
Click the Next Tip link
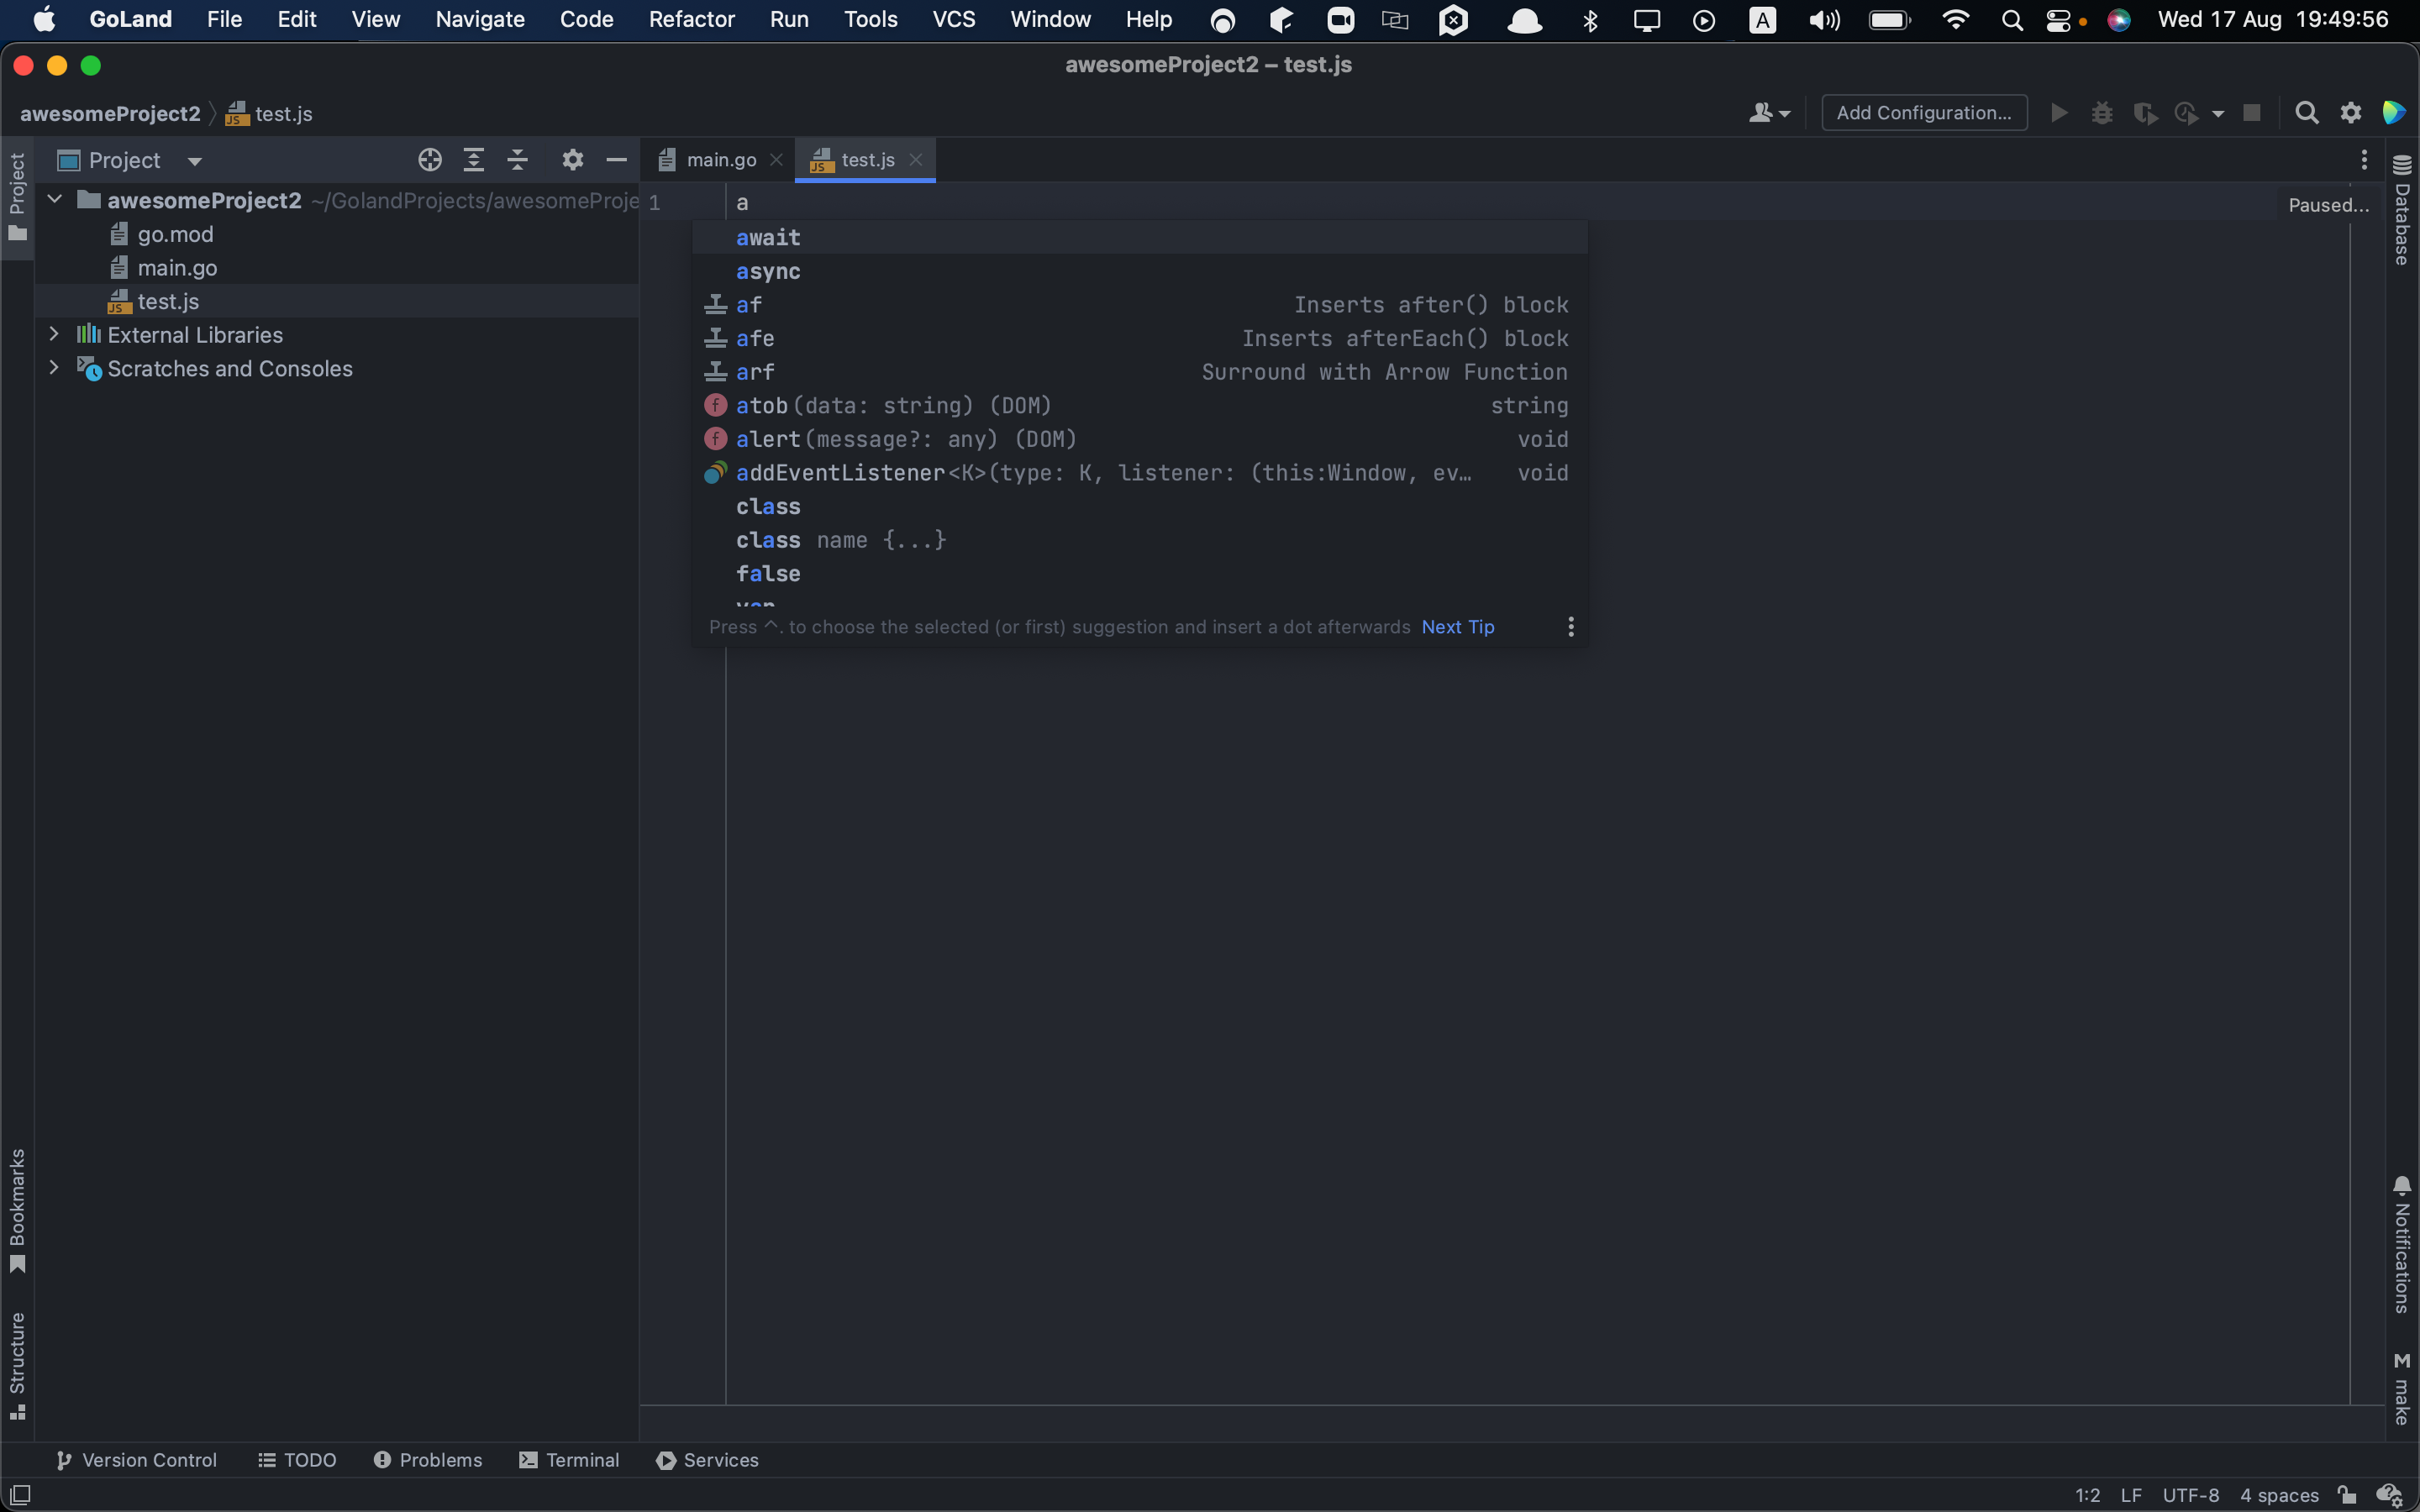pos(1457,627)
